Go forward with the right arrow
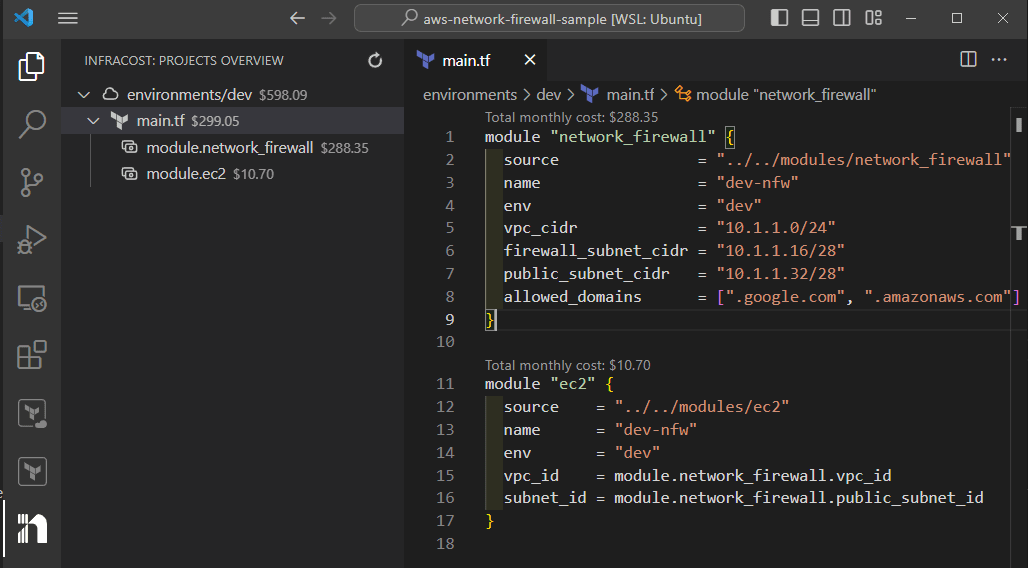1028x568 pixels. pos(329,18)
